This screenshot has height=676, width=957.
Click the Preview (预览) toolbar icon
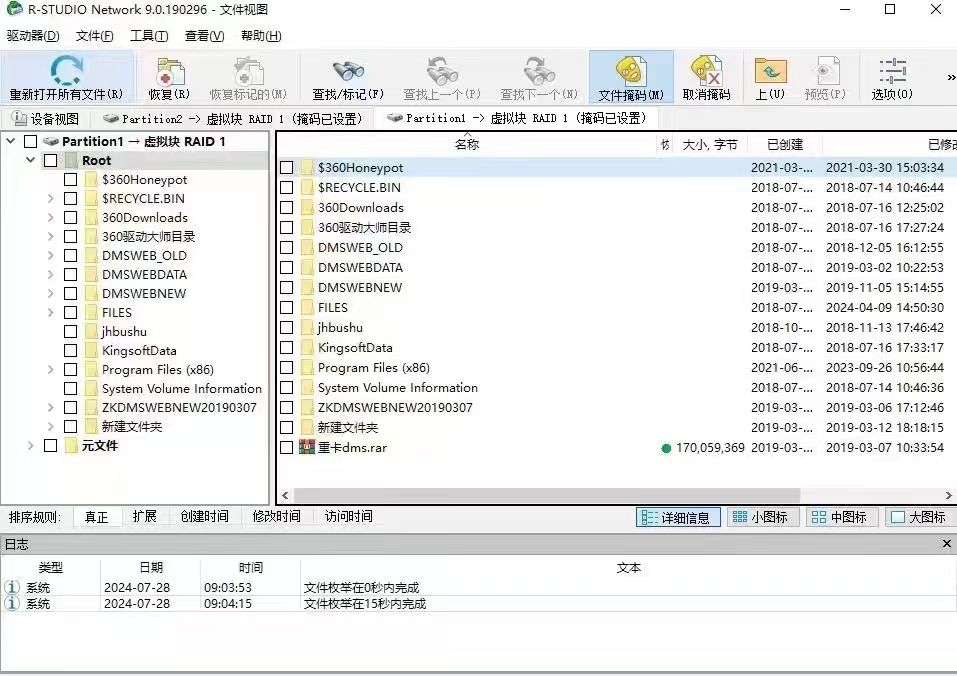pyautogui.click(x=825, y=71)
